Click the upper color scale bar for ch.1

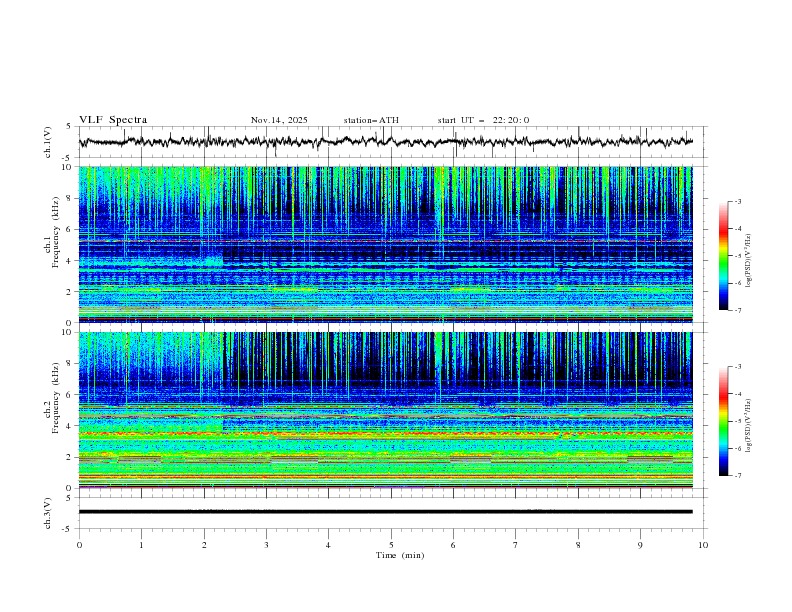tap(723, 256)
